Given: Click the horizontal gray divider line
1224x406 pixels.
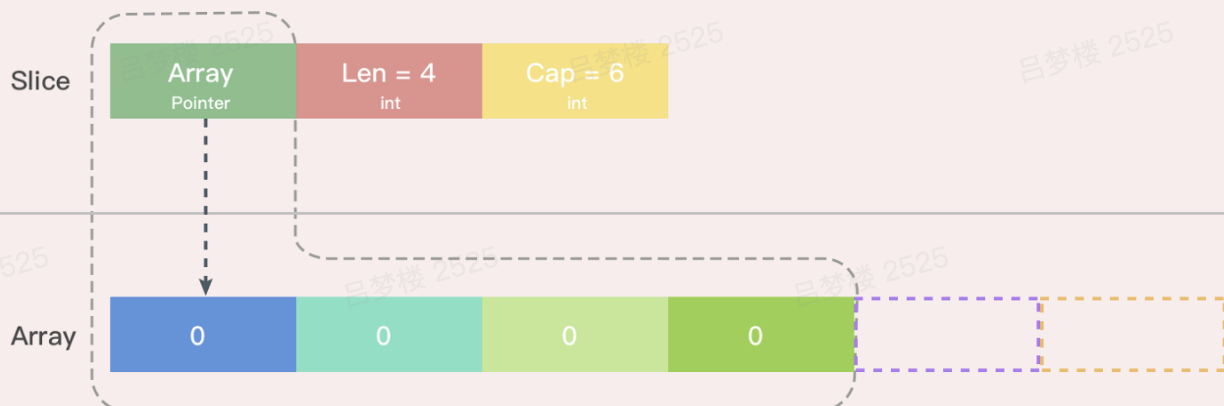Looking at the screenshot, I should pyautogui.click(x=612, y=213).
